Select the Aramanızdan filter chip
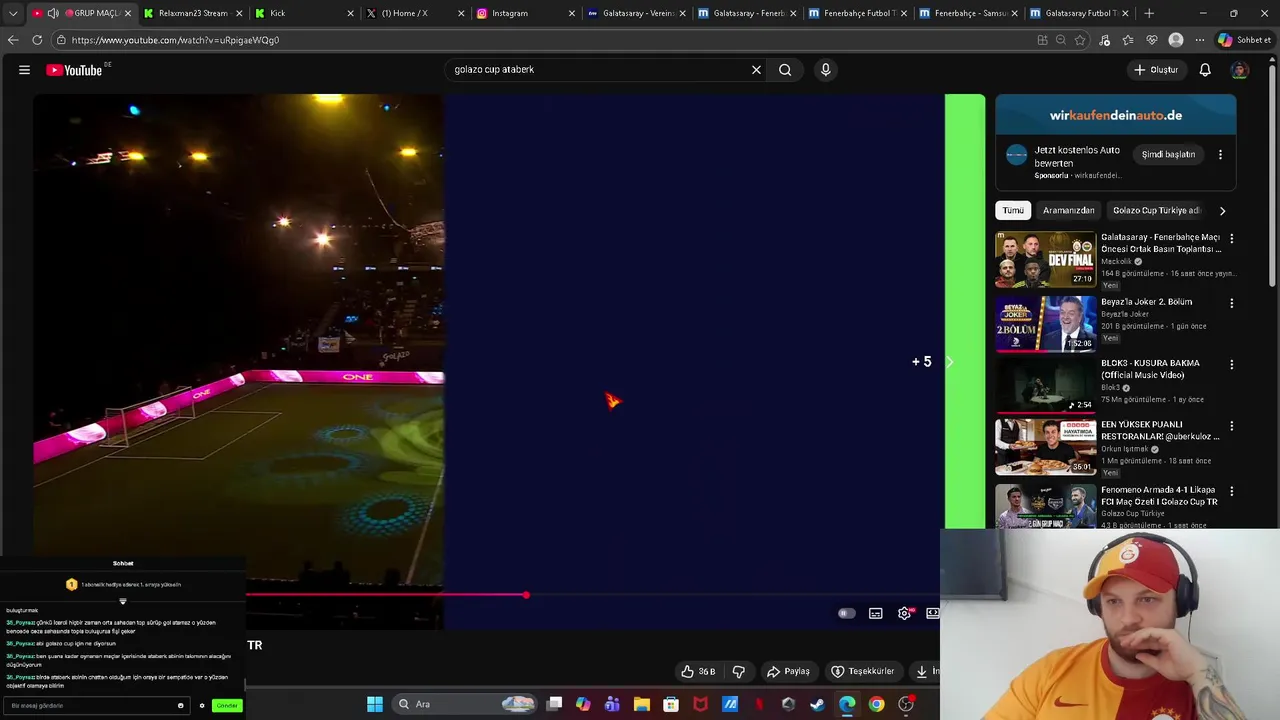The height and width of the screenshot is (720, 1280). pyautogui.click(x=1068, y=210)
